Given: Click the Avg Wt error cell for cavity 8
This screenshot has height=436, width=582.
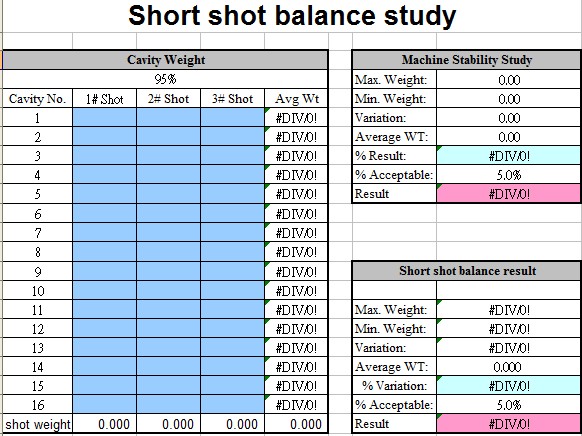Looking at the screenshot, I should click(296, 252).
